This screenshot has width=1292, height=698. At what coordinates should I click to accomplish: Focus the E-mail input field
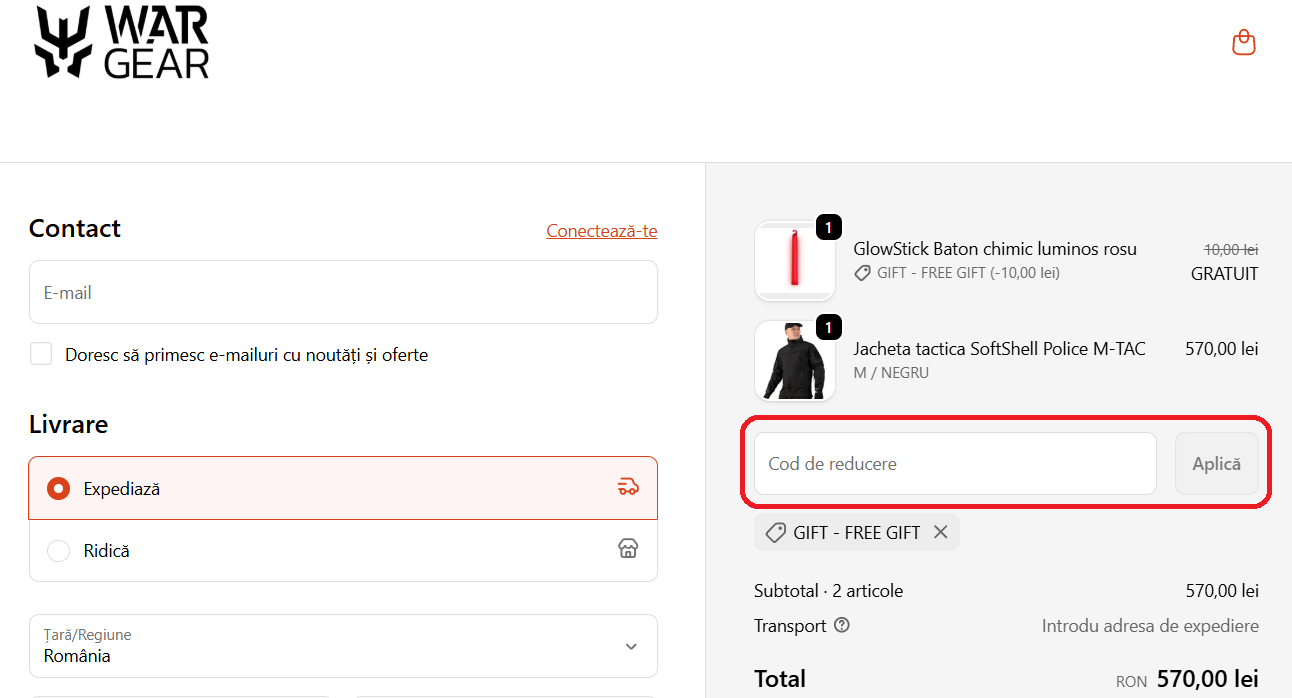343,292
